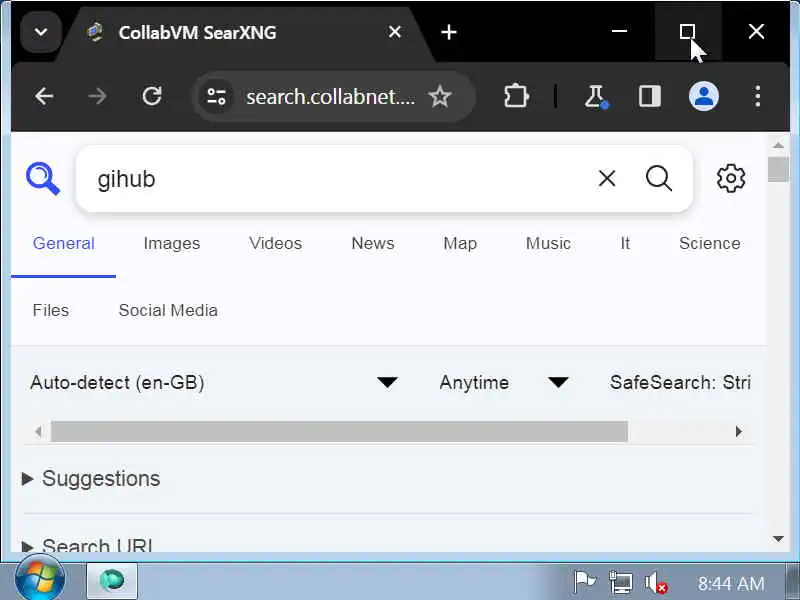Image resolution: width=800 pixels, height=600 pixels.
Task: Open the Auto-detect (en-GB) language dropdown
Action: (x=214, y=382)
